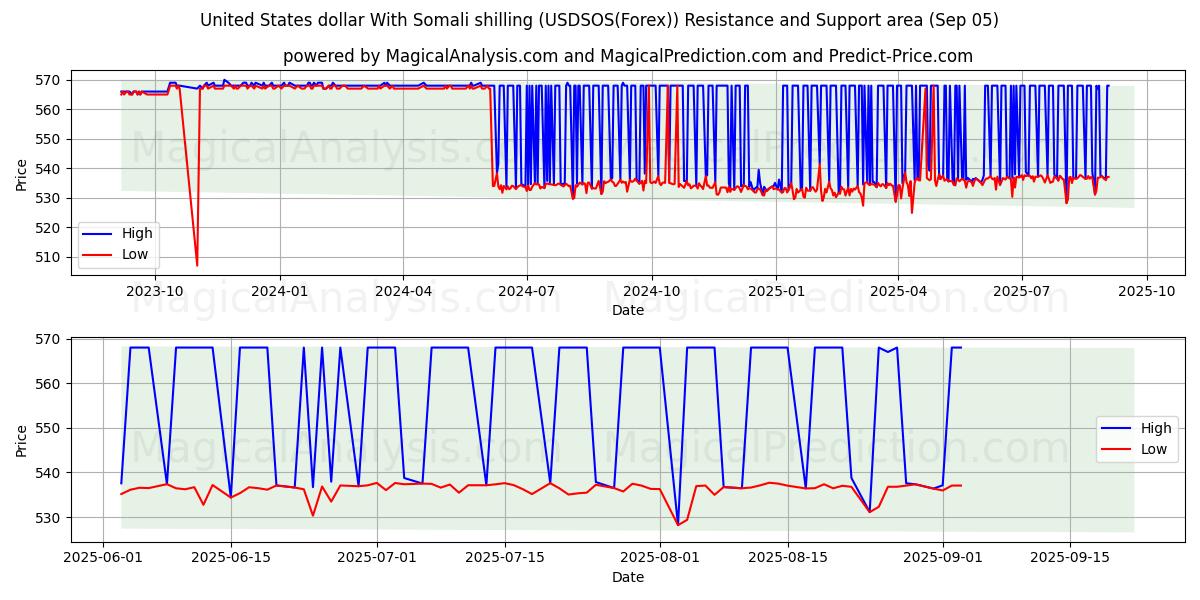The image size is (1200, 600).
Task: Click the 2025-09-15 tick label
Action: coord(1070,557)
